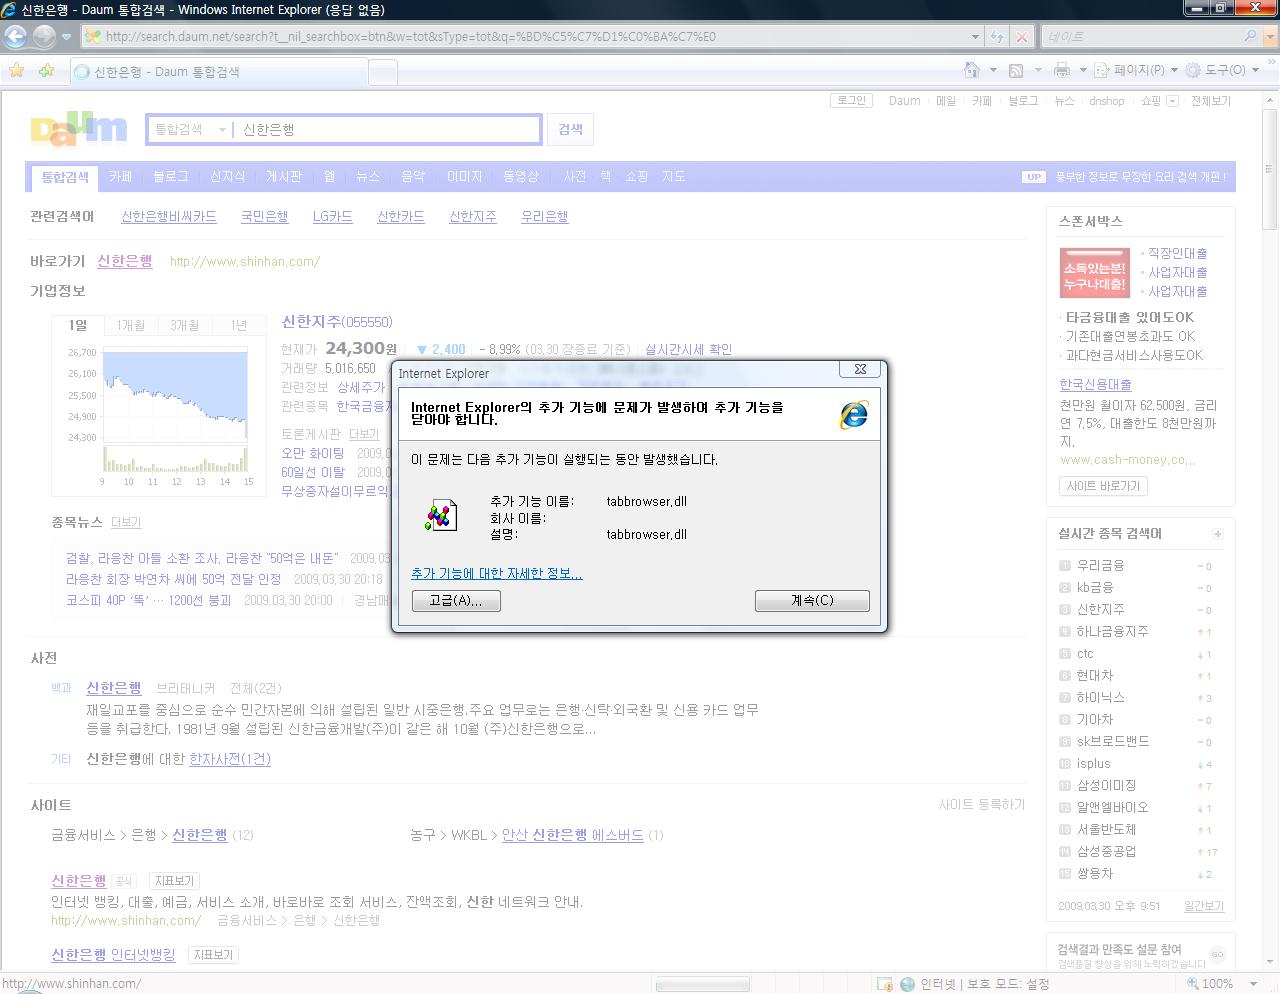Switch to the 뉴스 search tab
This screenshot has width=1280, height=994.
368,177
